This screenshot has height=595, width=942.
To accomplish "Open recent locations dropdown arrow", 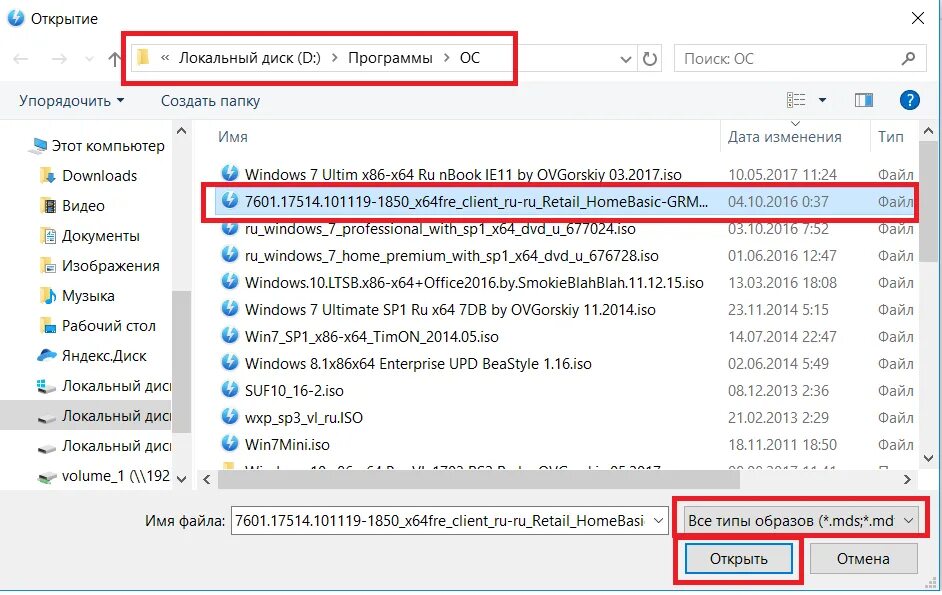I will (90, 59).
